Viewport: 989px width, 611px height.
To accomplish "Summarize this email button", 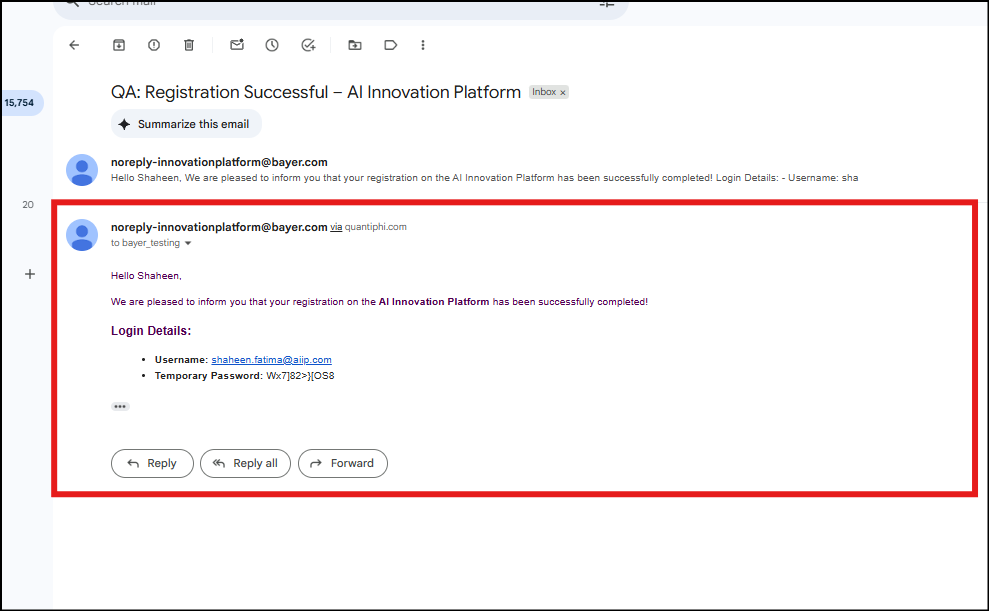I will 186,124.
